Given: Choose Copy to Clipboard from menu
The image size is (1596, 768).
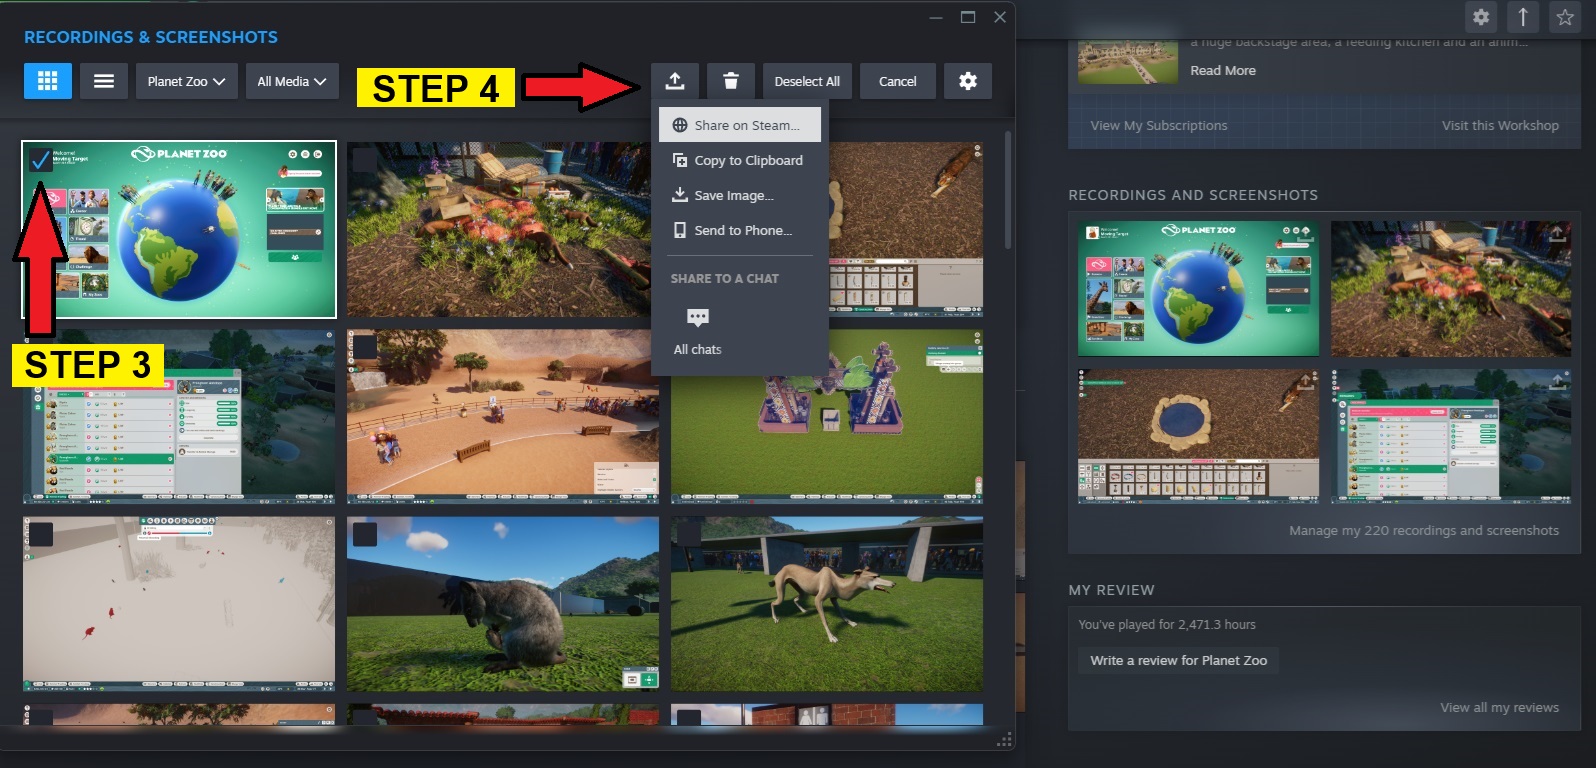Looking at the screenshot, I should 740,160.
